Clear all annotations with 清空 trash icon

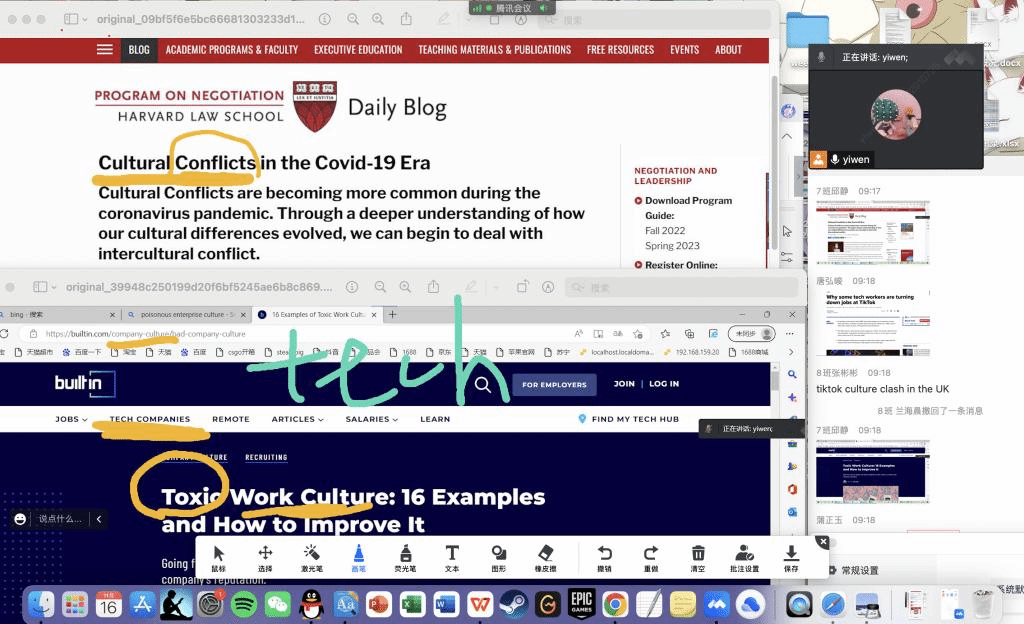(x=698, y=559)
